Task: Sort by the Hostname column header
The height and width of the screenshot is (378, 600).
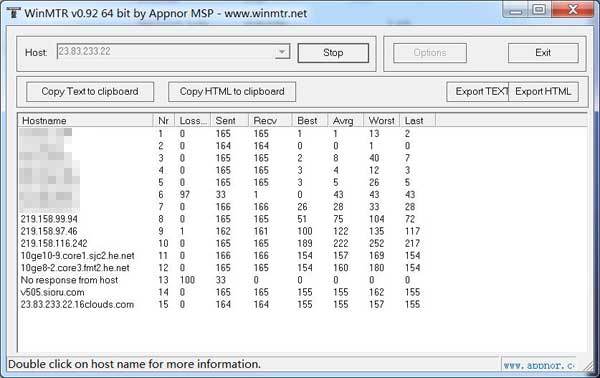Action: coord(85,121)
